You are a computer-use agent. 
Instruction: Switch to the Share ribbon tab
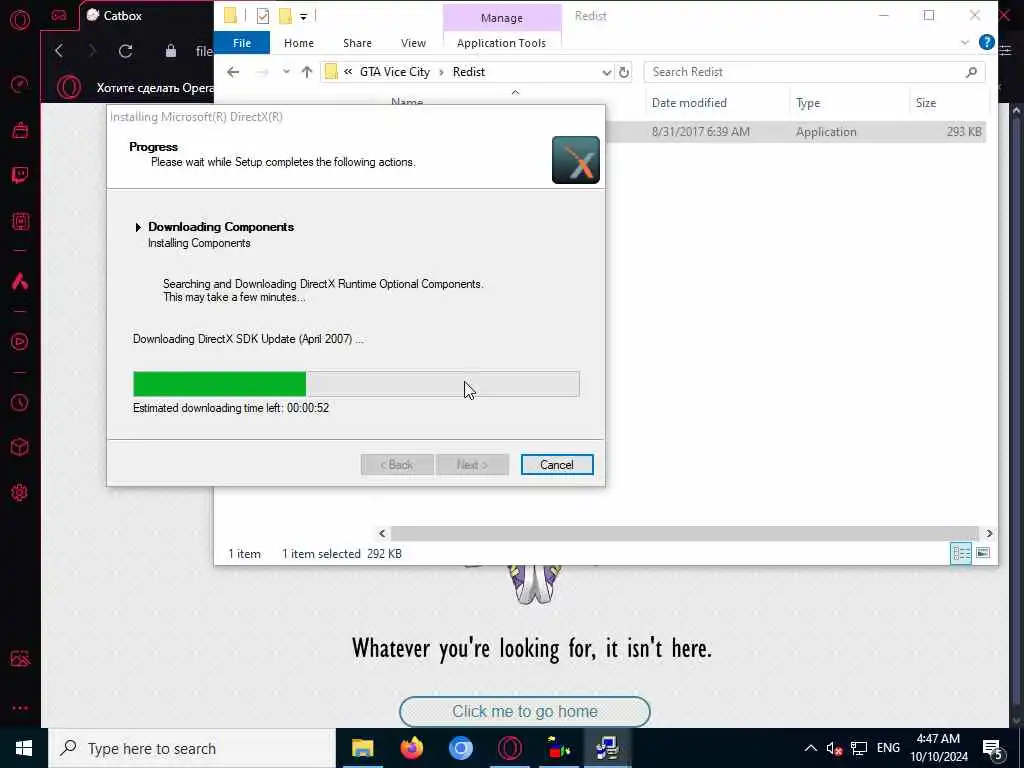click(x=357, y=43)
